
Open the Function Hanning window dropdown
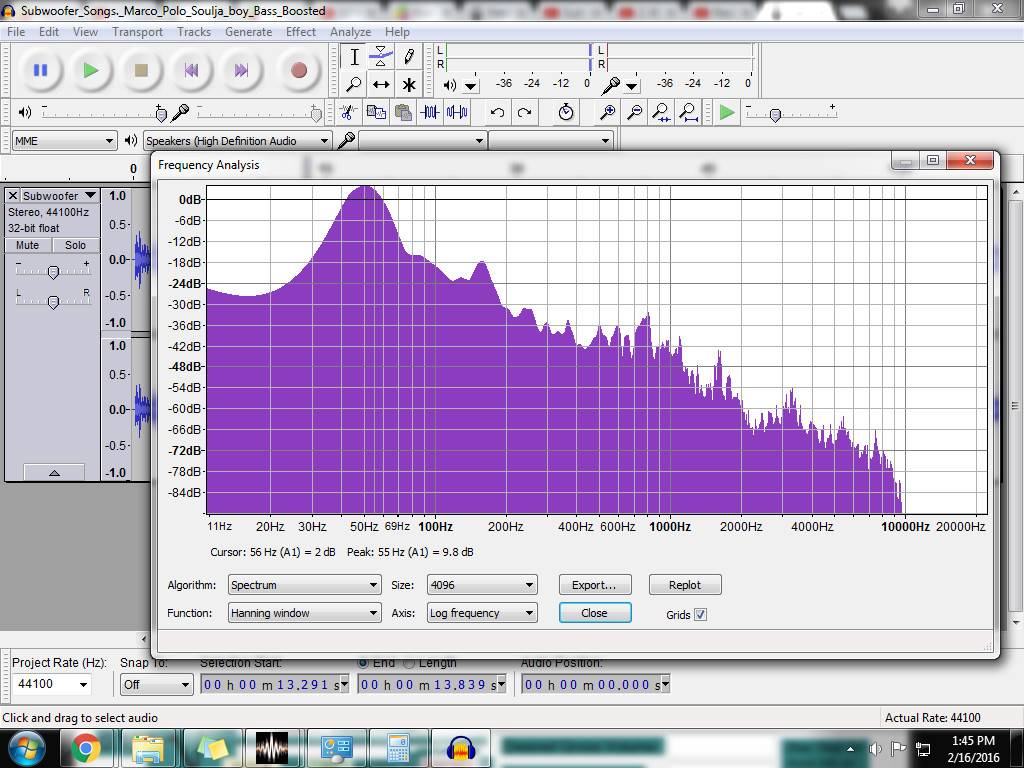coord(304,613)
